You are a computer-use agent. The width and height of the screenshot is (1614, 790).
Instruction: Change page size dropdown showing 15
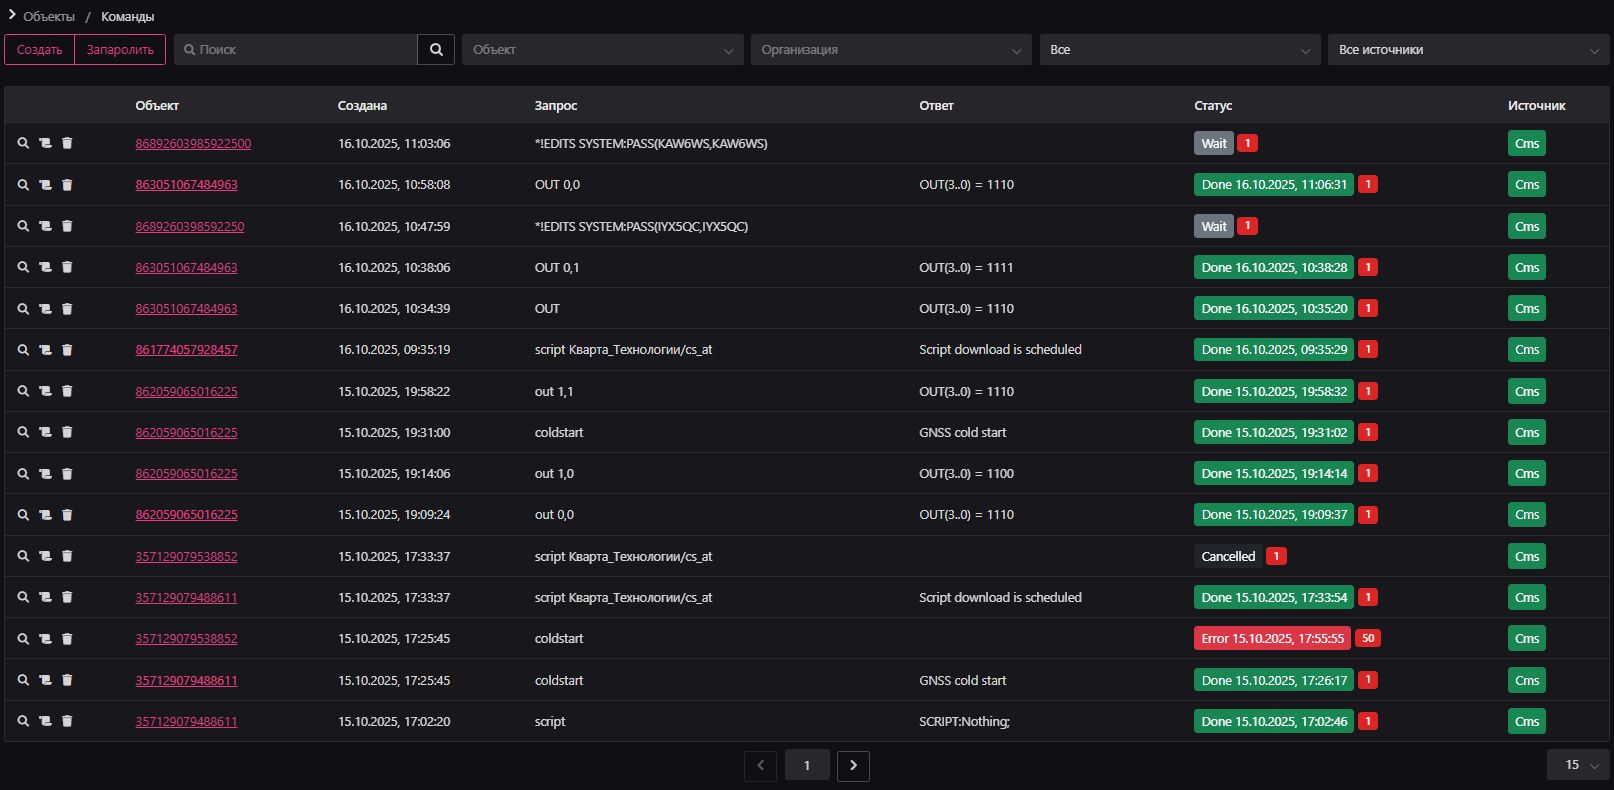(1578, 765)
